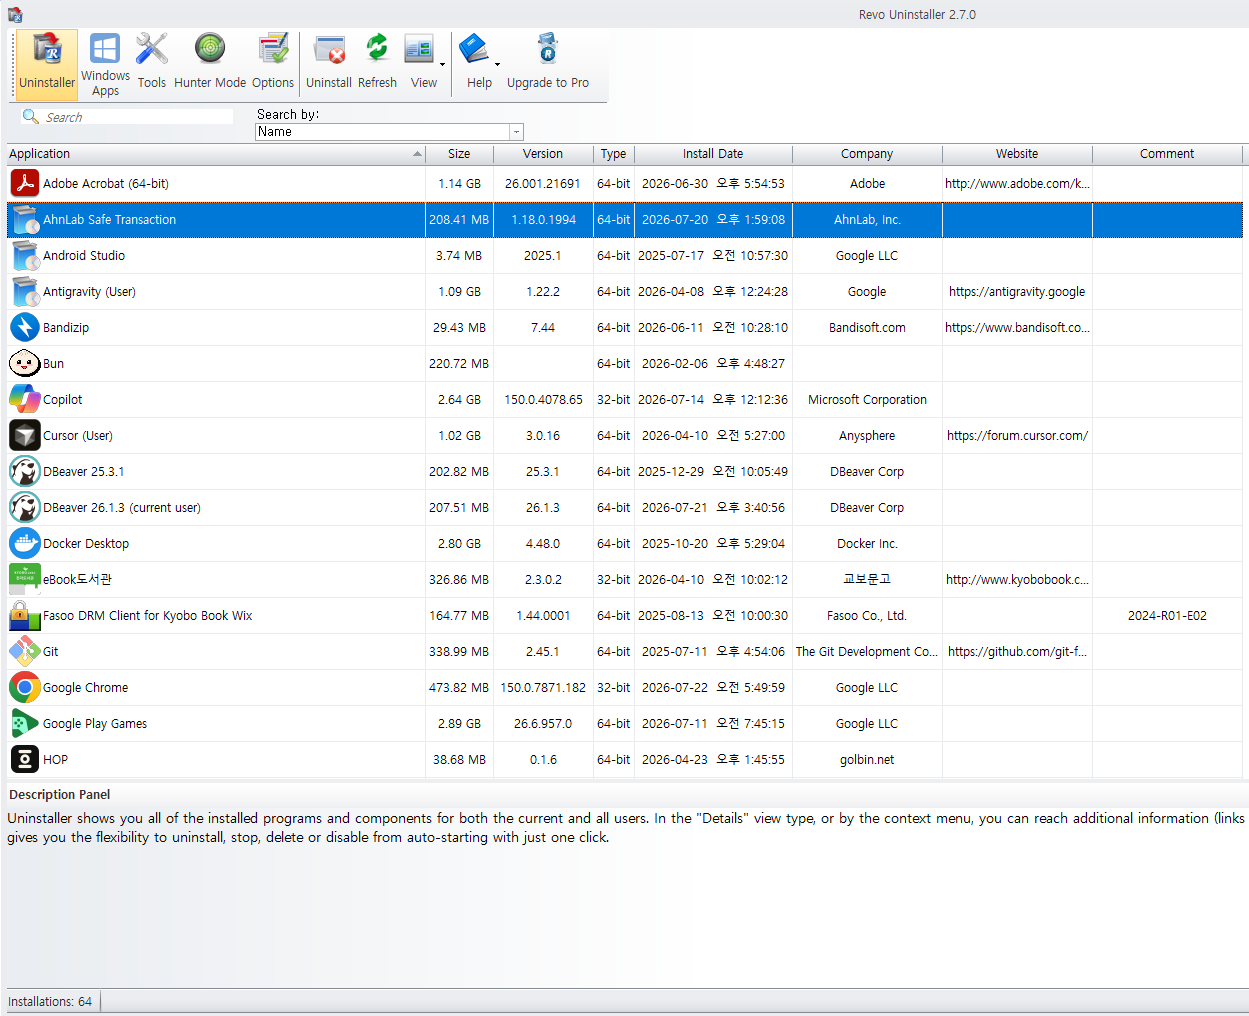Image resolution: width=1249 pixels, height=1016 pixels.
Task: Select the eBook도서관 icon
Action: [x=25, y=579]
